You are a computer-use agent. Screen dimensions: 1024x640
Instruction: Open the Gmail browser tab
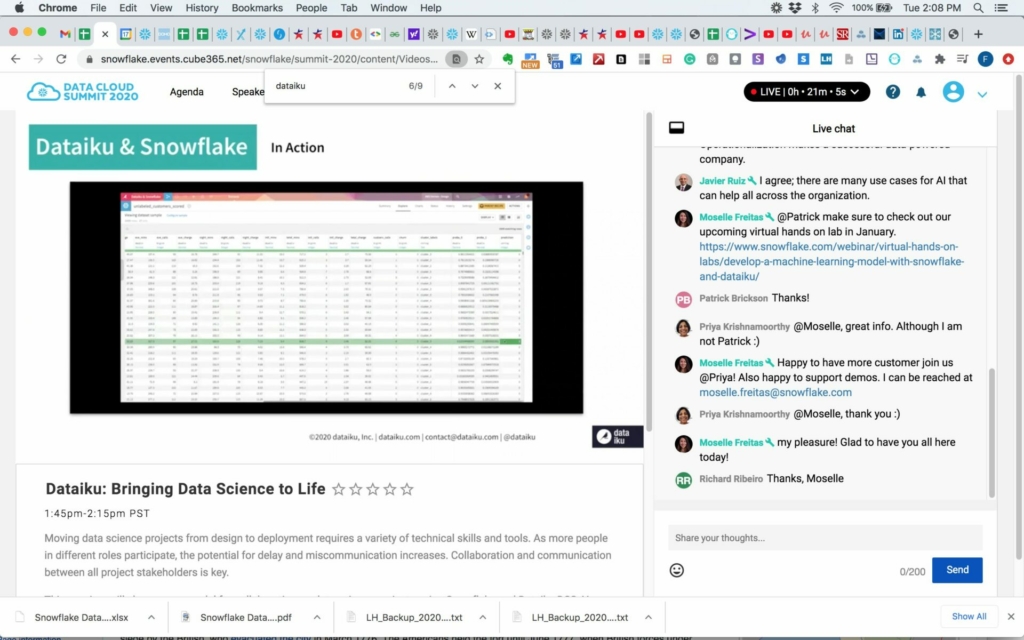click(x=65, y=34)
